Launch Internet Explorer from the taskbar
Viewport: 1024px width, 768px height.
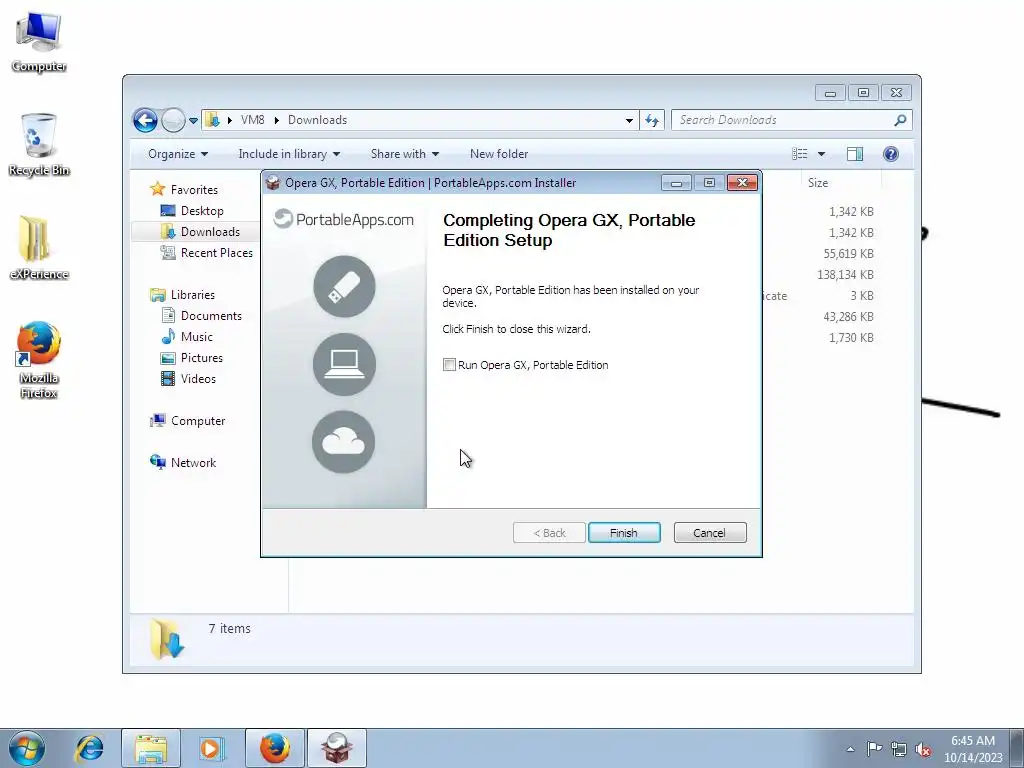click(x=89, y=748)
